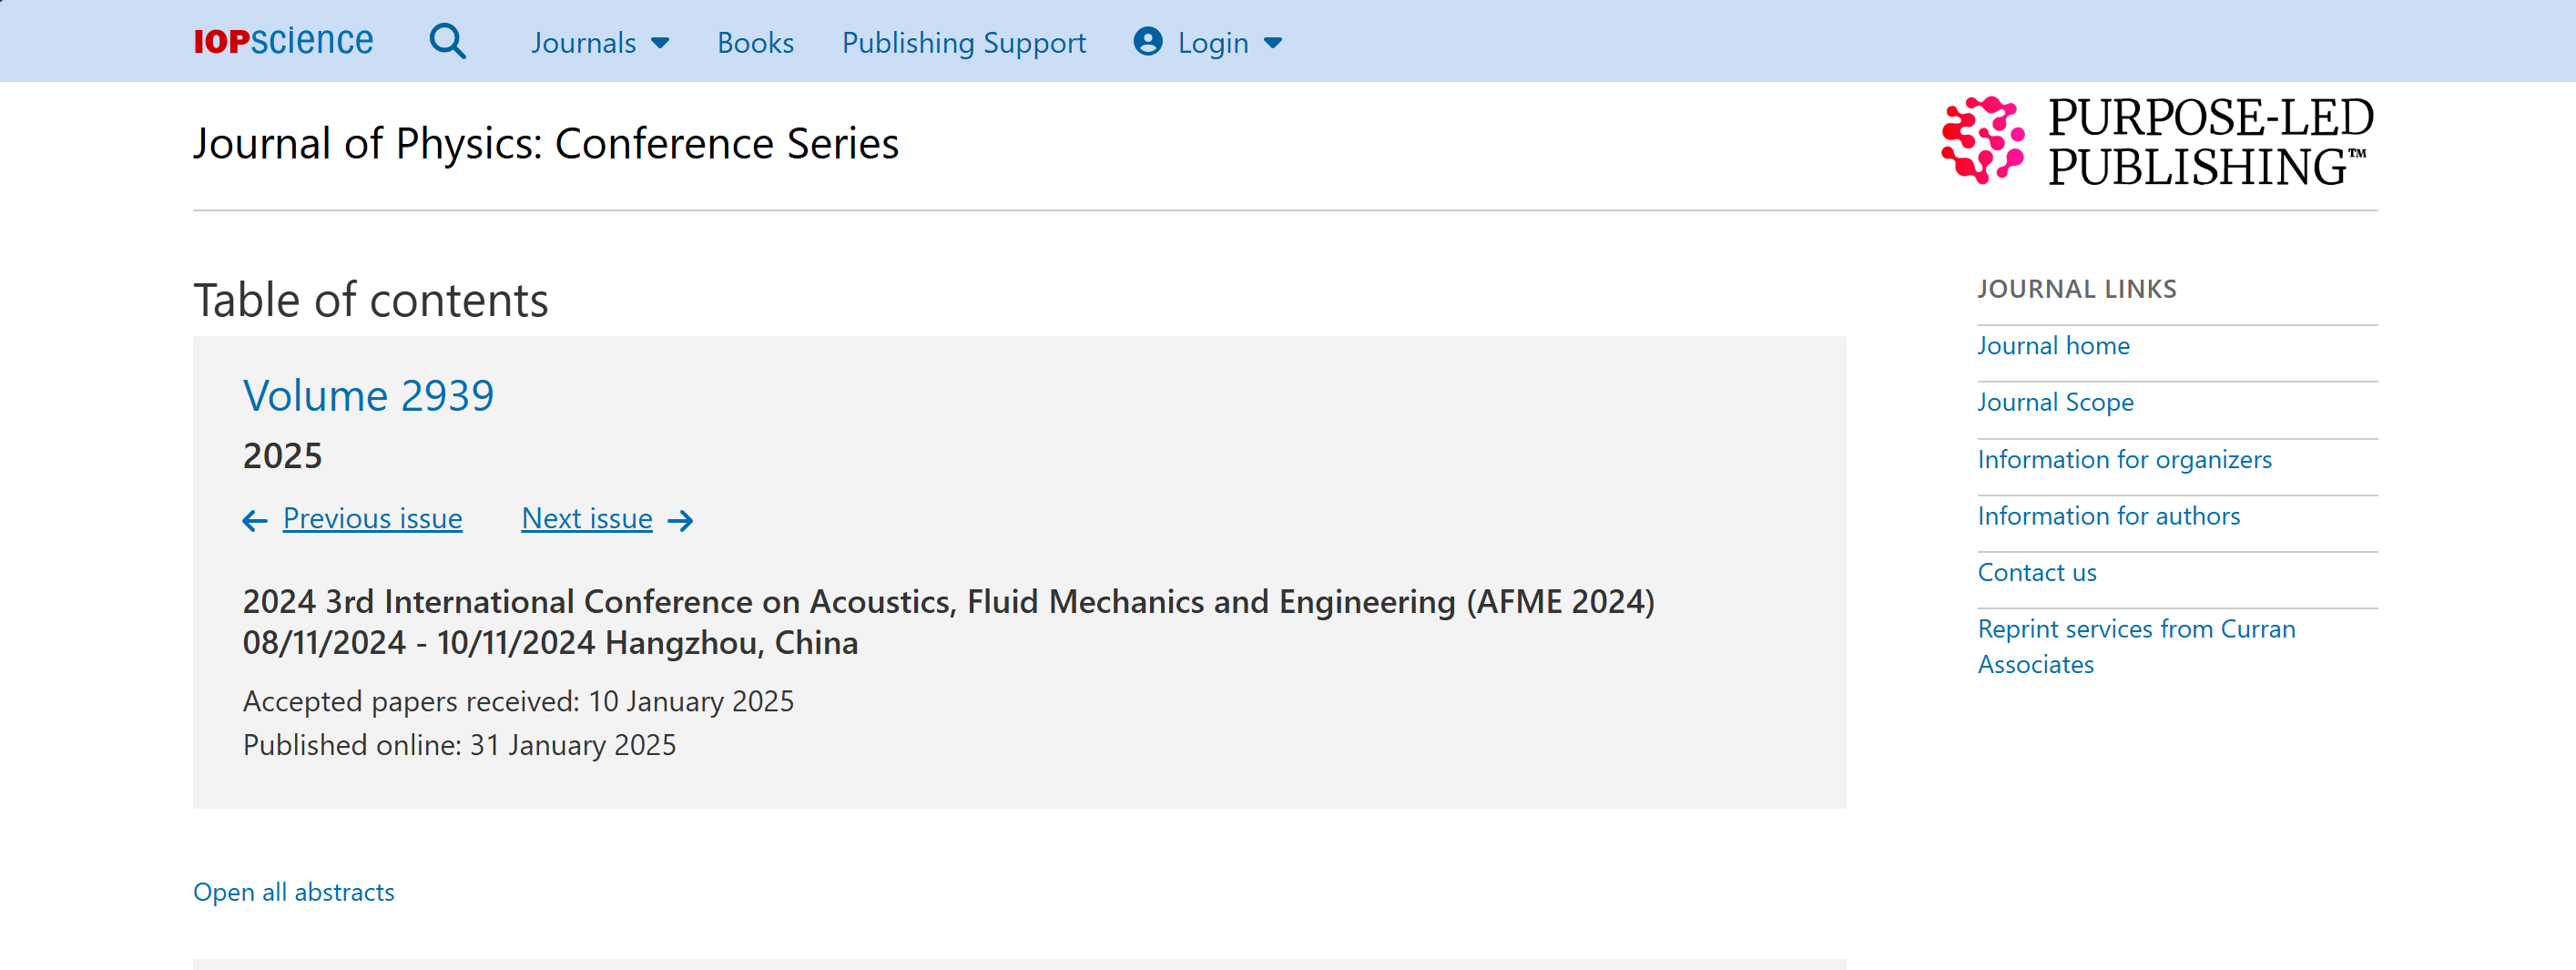Open Information for organizers
2576x970 pixels.
(x=2124, y=459)
